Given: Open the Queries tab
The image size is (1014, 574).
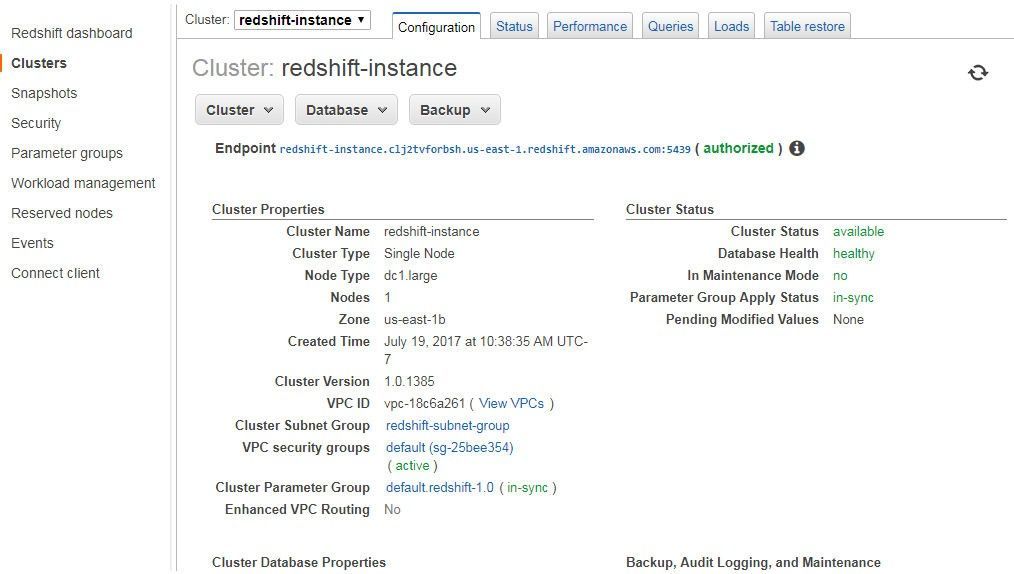Looking at the screenshot, I should [x=671, y=26].
